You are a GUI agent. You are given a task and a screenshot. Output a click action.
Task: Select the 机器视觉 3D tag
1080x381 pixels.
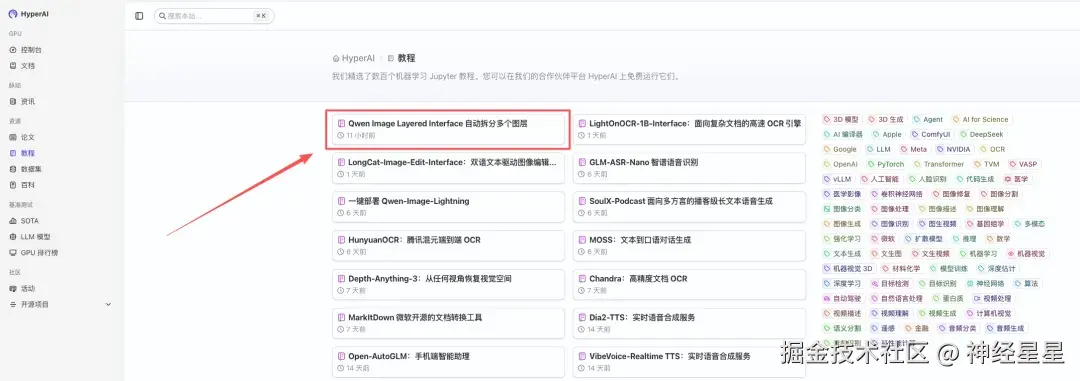(x=849, y=269)
